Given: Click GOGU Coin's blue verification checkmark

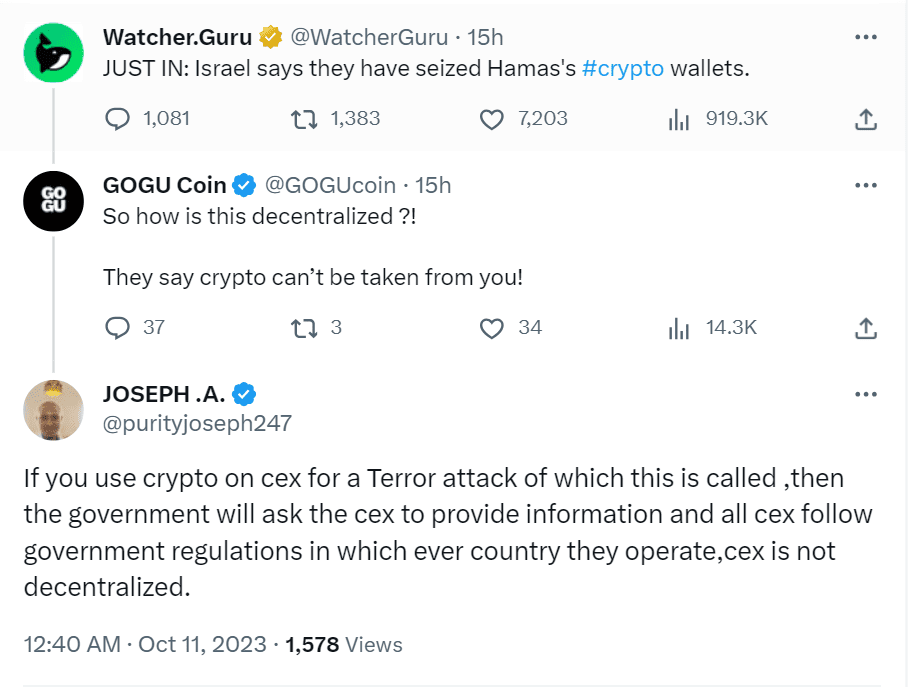Looking at the screenshot, I should click(243, 185).
